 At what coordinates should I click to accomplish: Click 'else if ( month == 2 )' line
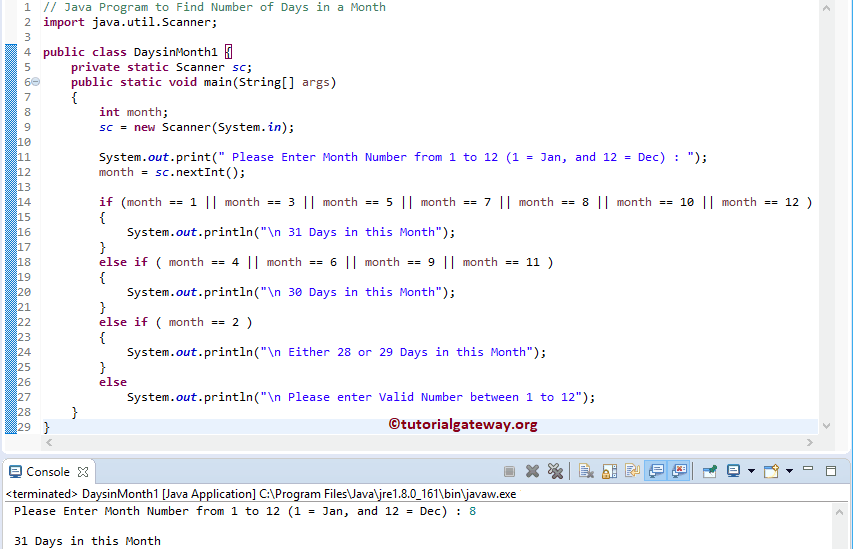[175, 322]
